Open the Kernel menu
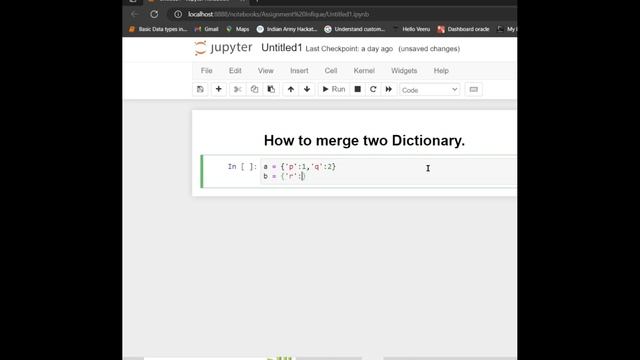 pyautogui.click(x=364, y=71)
